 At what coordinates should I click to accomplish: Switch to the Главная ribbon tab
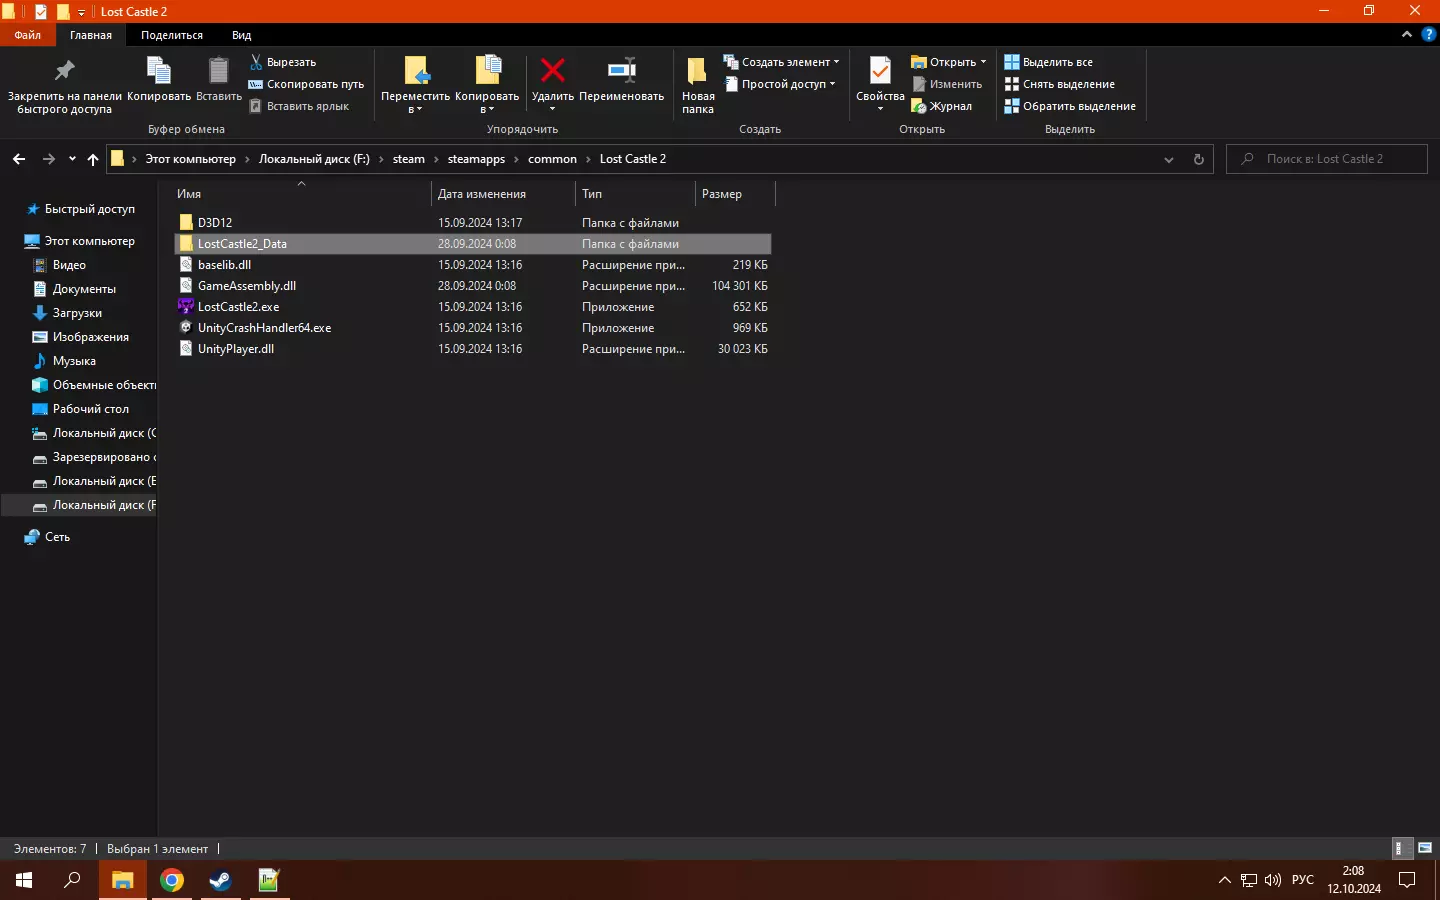91,35
